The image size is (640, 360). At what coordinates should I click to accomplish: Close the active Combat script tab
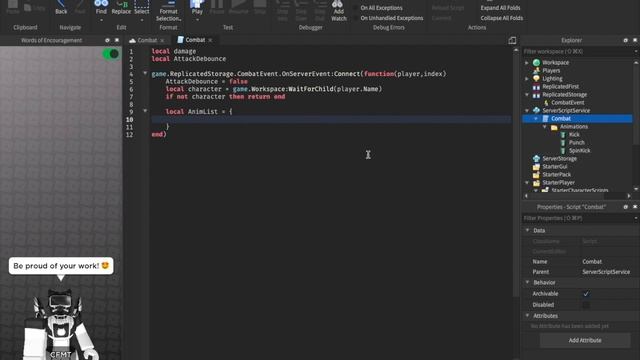click(x=210, y=40)
